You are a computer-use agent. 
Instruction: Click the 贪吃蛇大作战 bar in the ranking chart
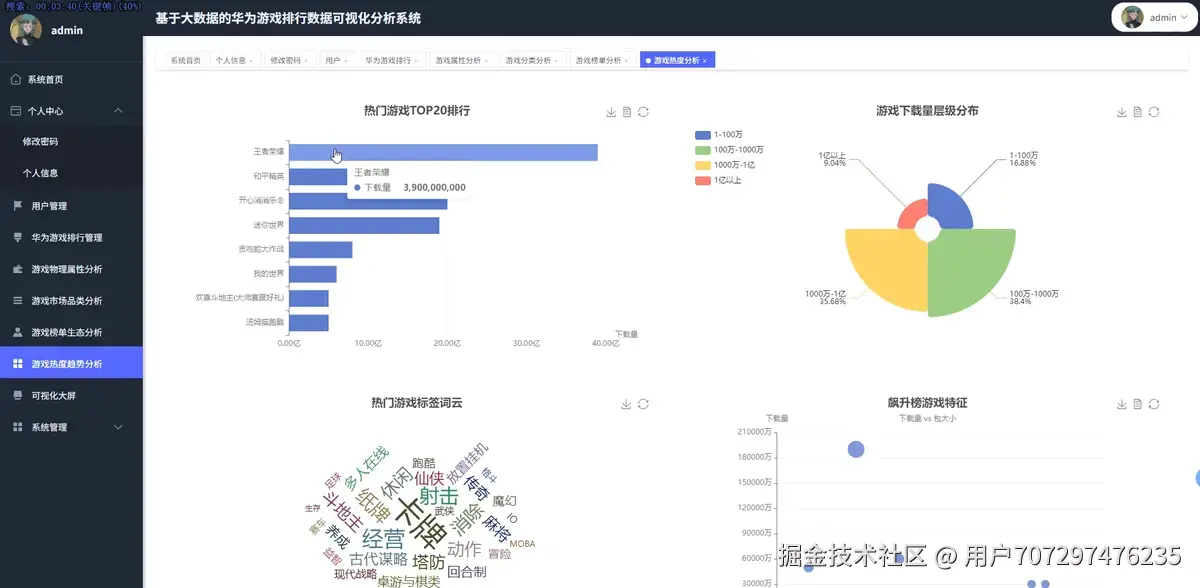[320, 250]
